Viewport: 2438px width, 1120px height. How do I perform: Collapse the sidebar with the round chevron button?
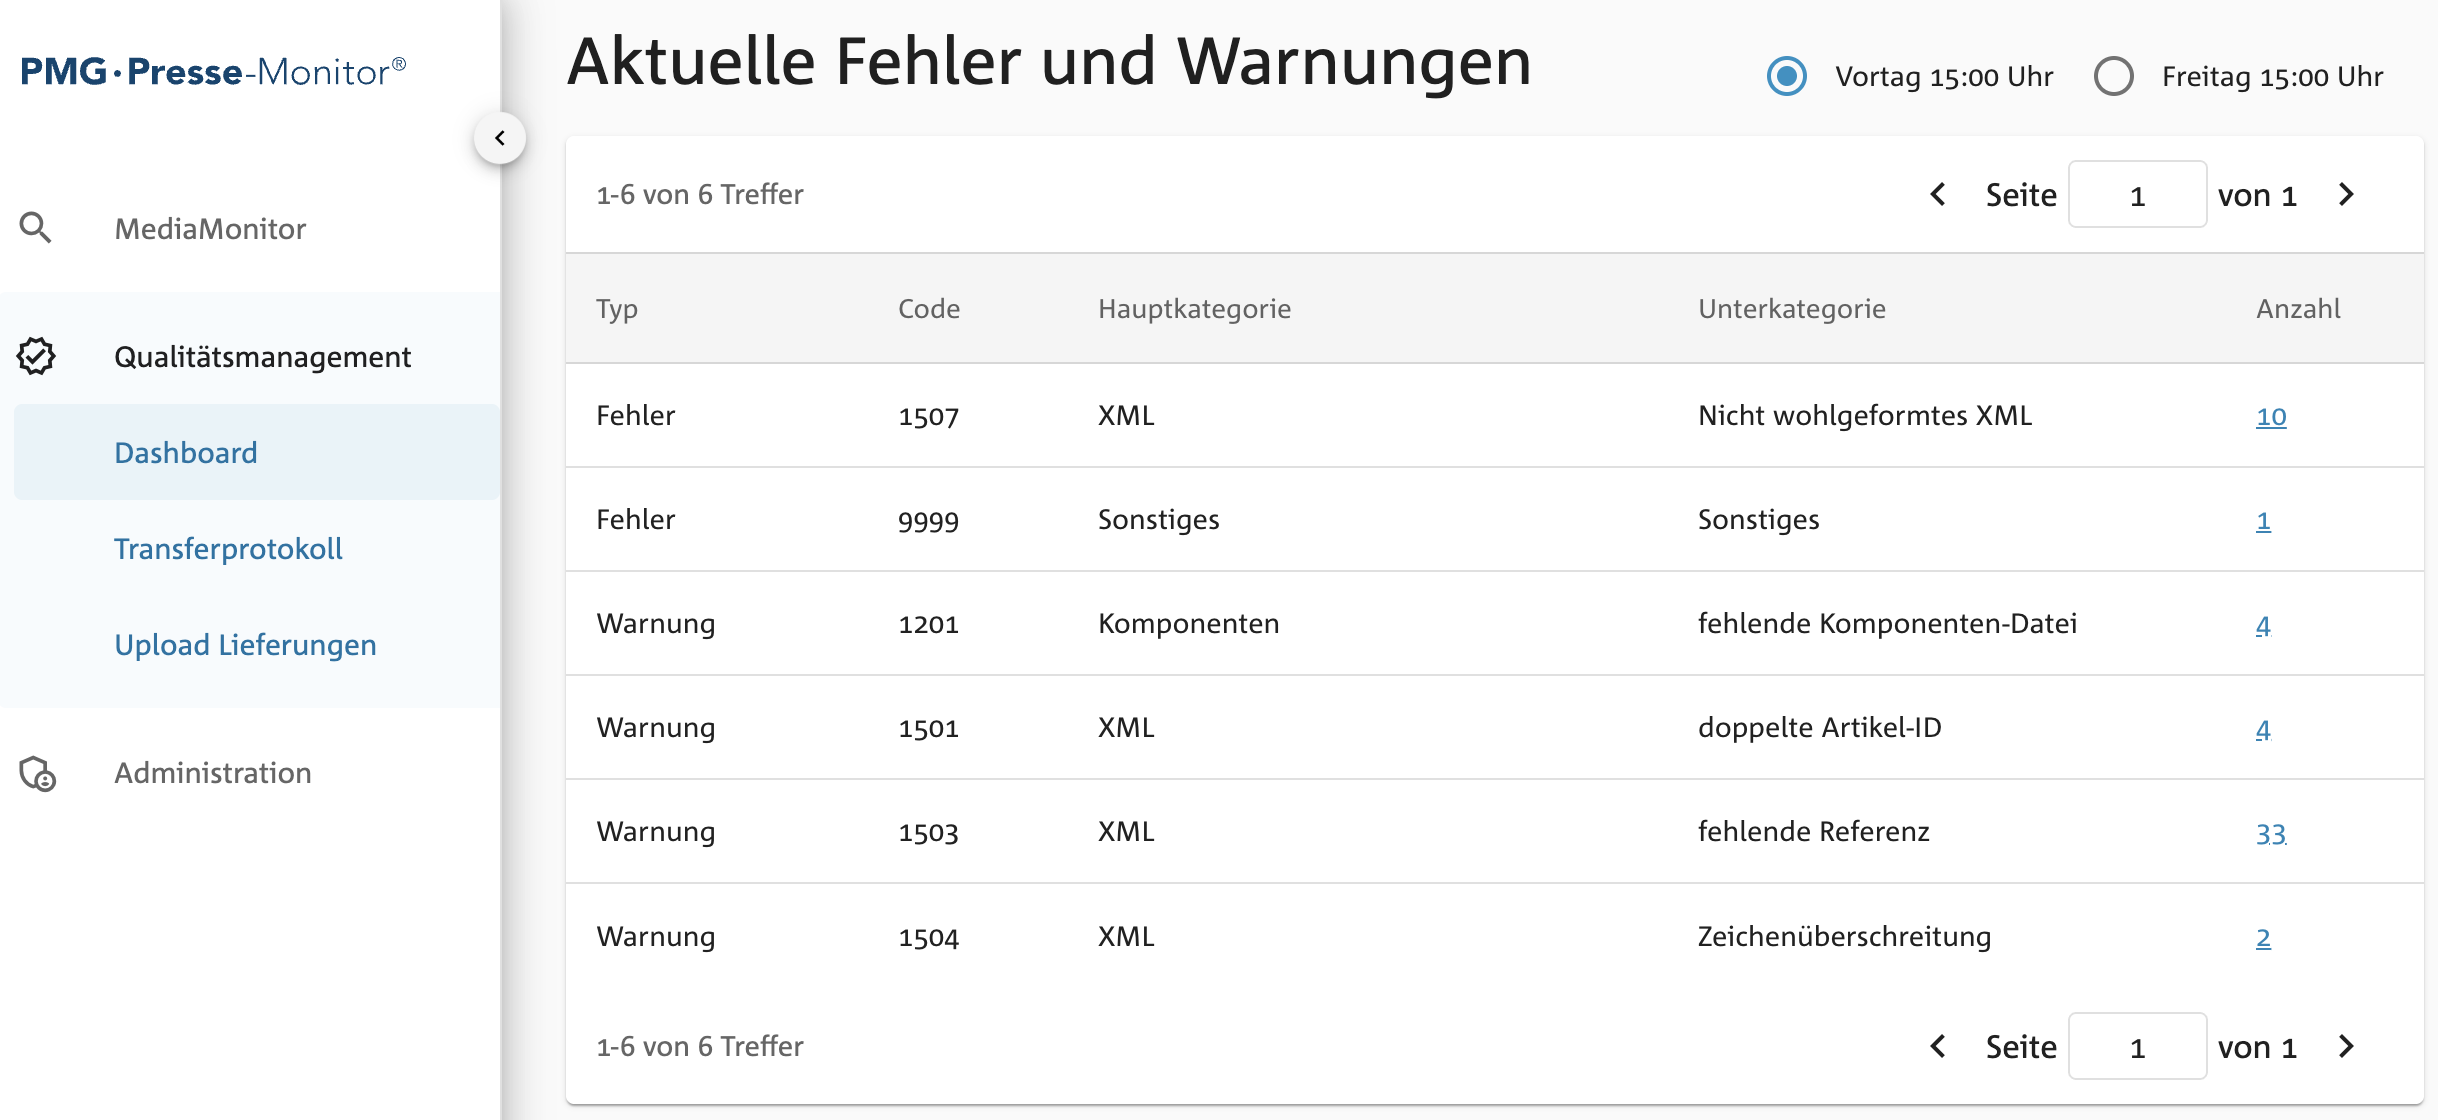point(500,138)
